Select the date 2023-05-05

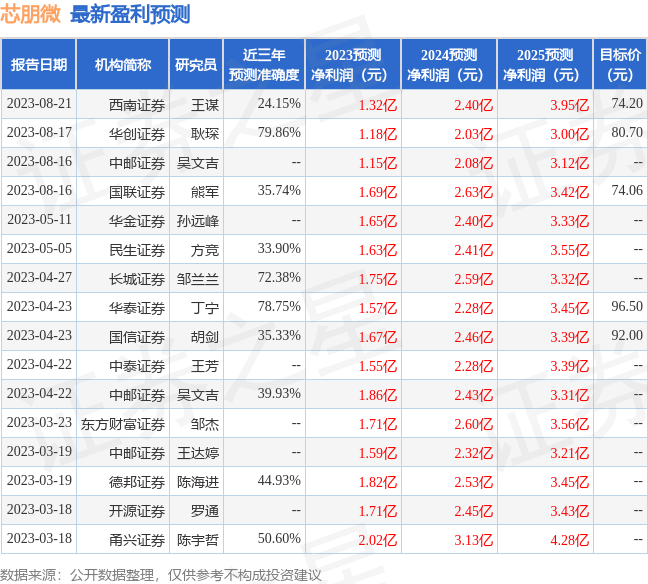coord(39,248)
